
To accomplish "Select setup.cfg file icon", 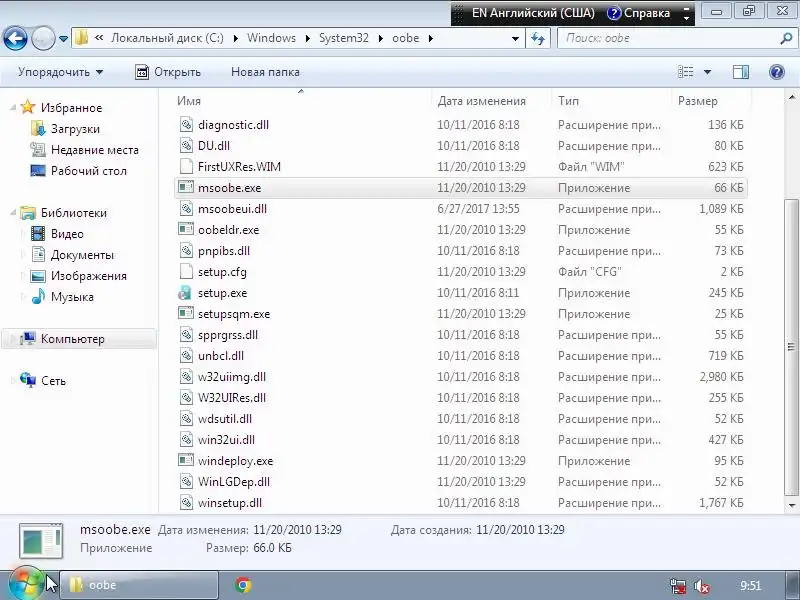I will pos(186,271).
